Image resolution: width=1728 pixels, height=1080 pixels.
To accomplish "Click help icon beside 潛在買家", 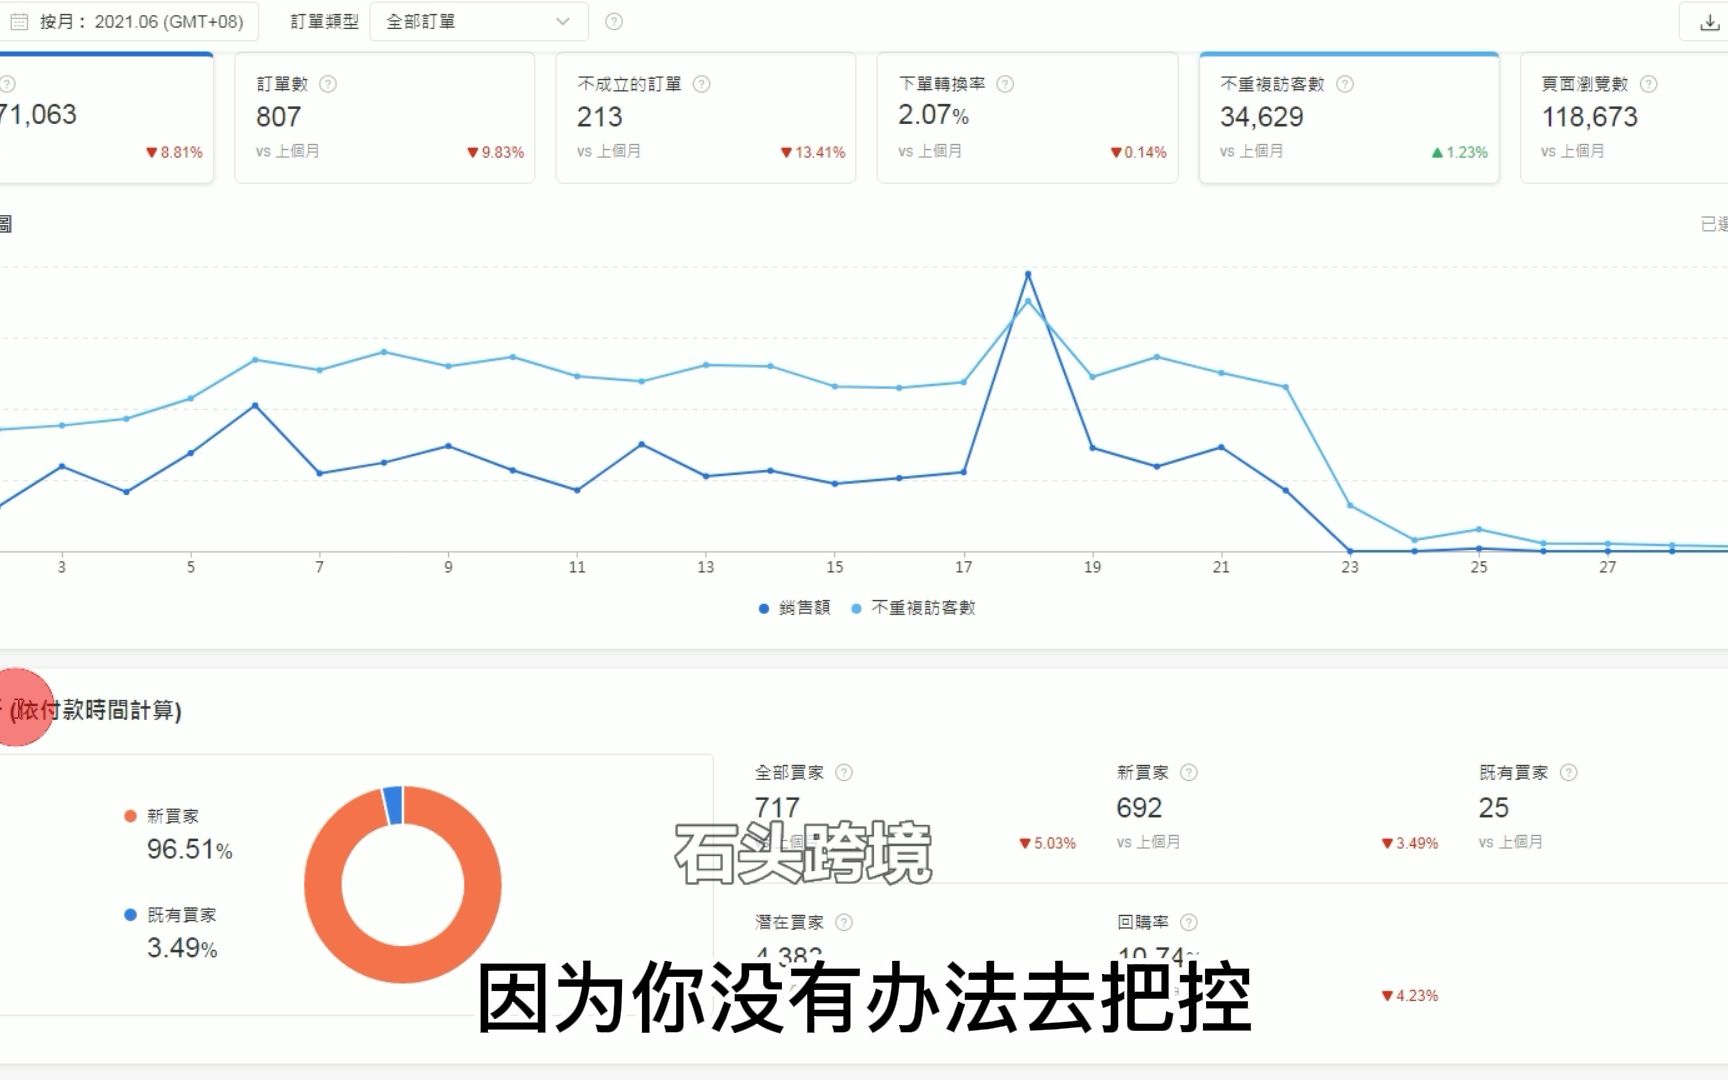I will pyautogui.click(x=844, y=922).
